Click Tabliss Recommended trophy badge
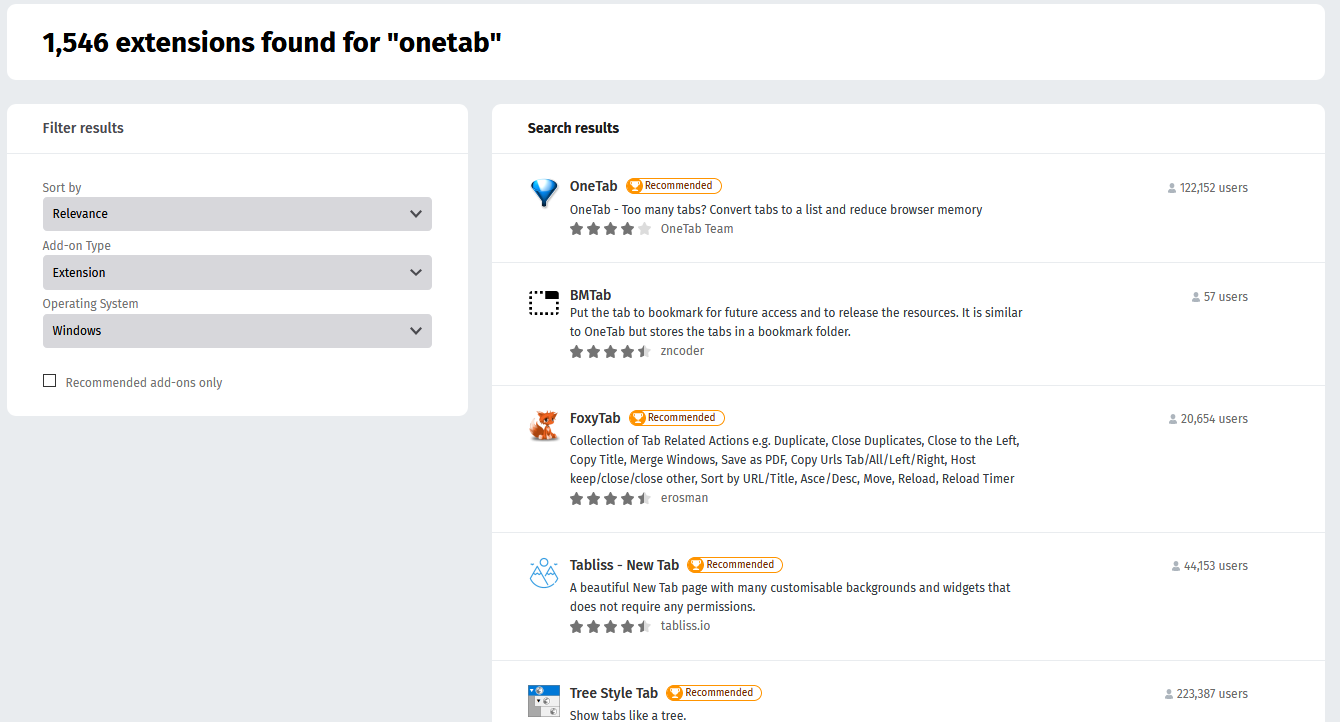Viewport: 1340px width, 722px height. 735,565
